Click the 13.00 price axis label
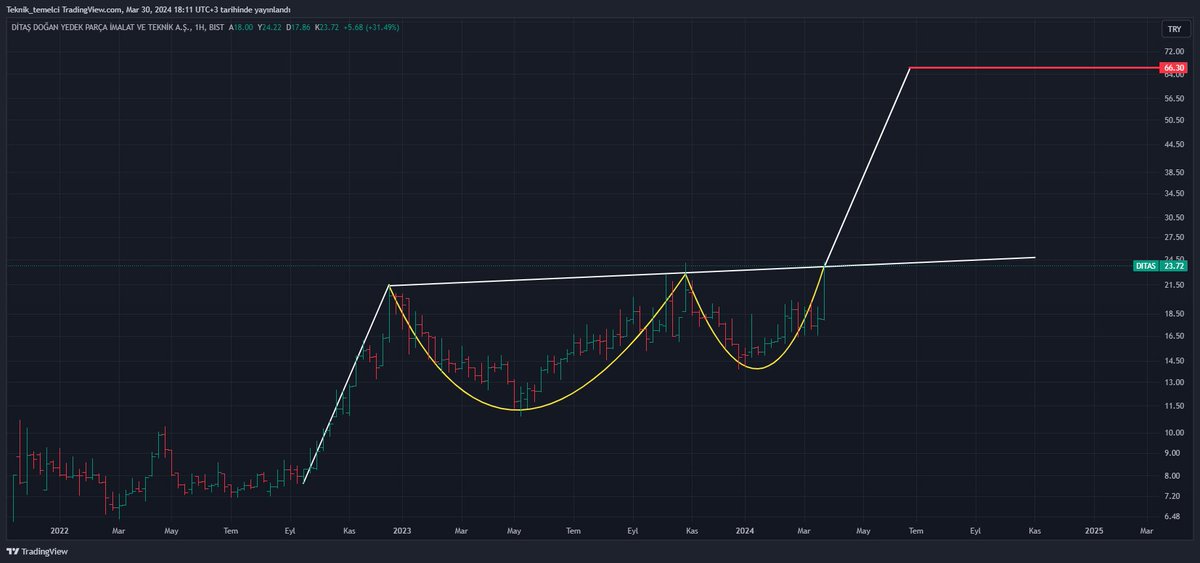 [1173, 382]
